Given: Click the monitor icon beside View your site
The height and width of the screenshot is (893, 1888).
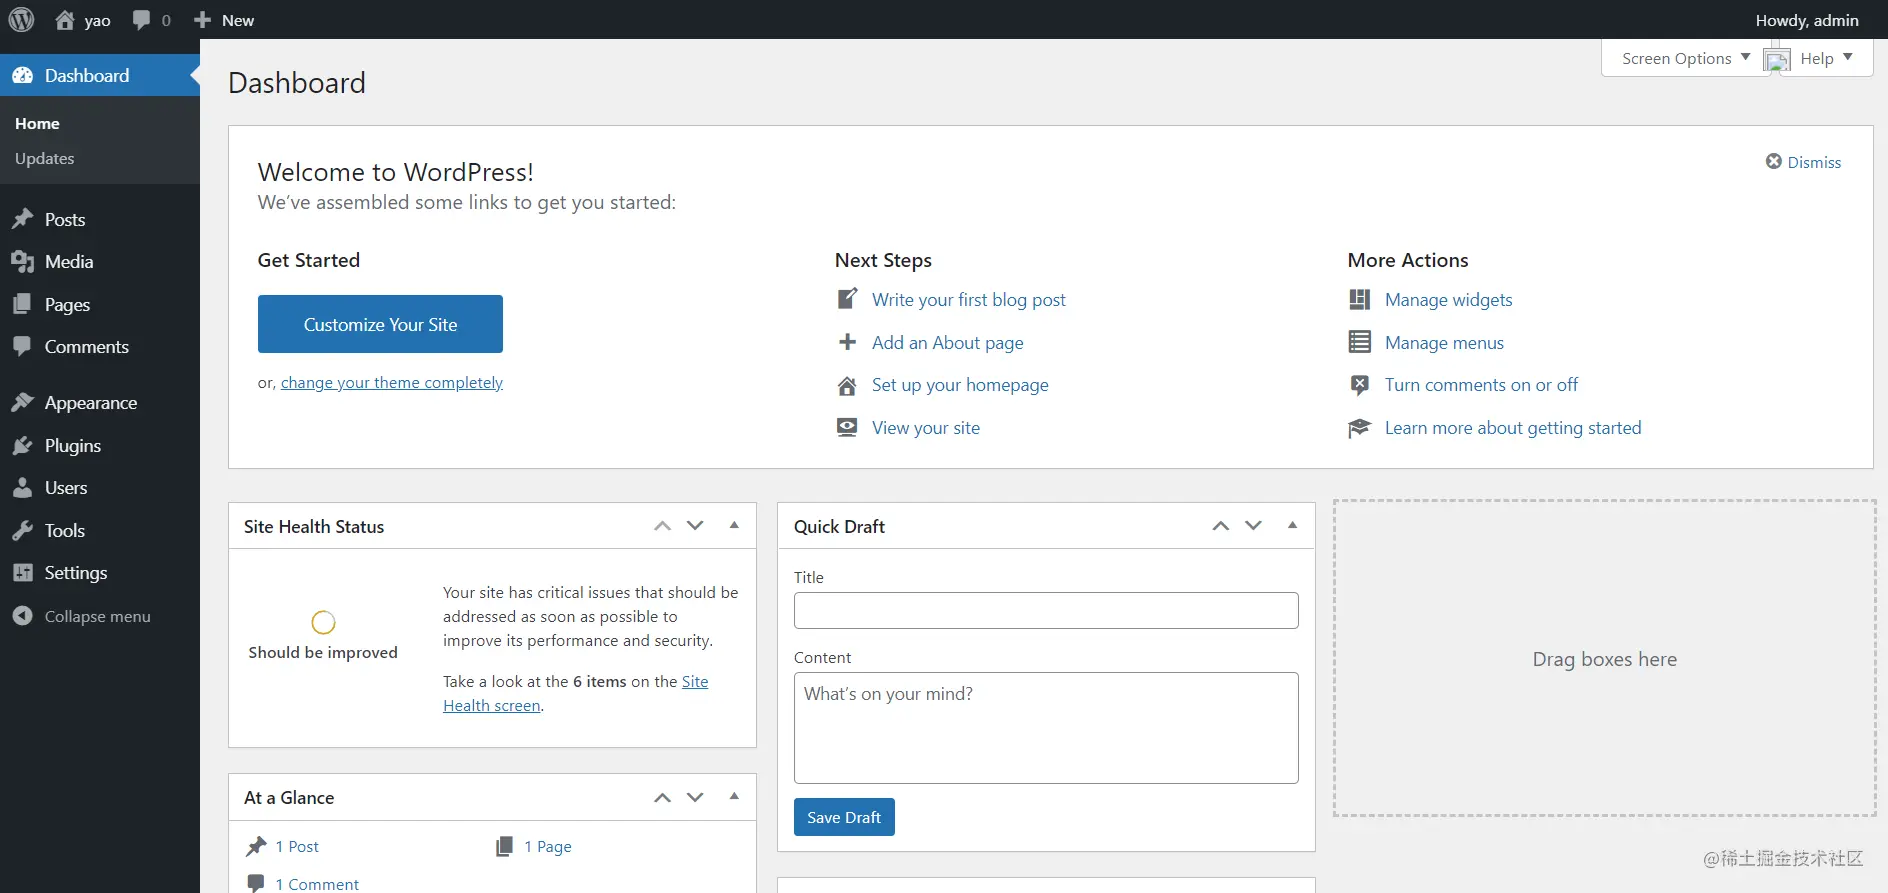Looking at the screenshot, I should click(847, 427).
